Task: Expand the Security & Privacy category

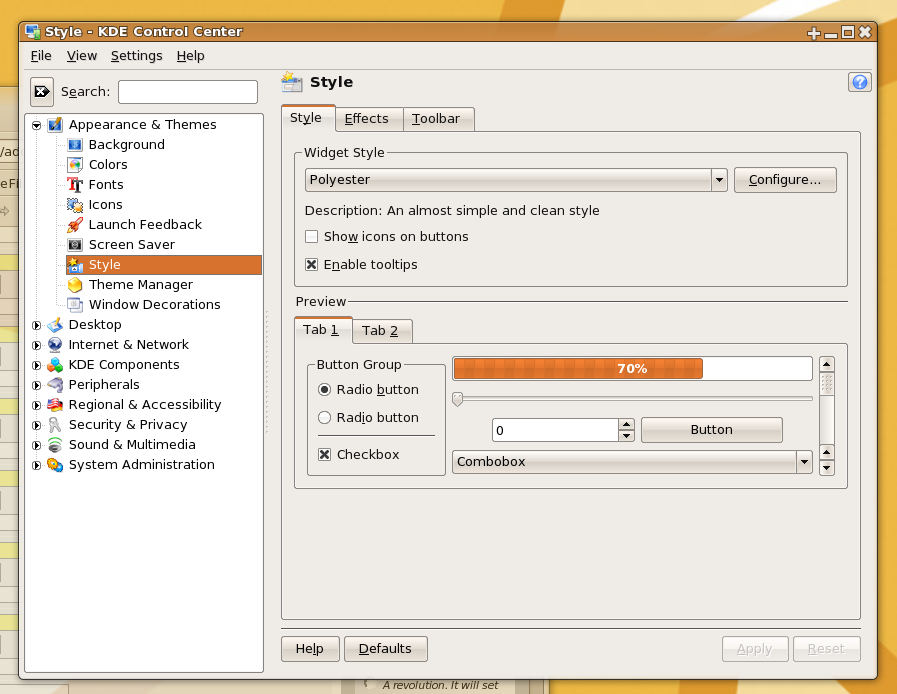Action: 37,426
